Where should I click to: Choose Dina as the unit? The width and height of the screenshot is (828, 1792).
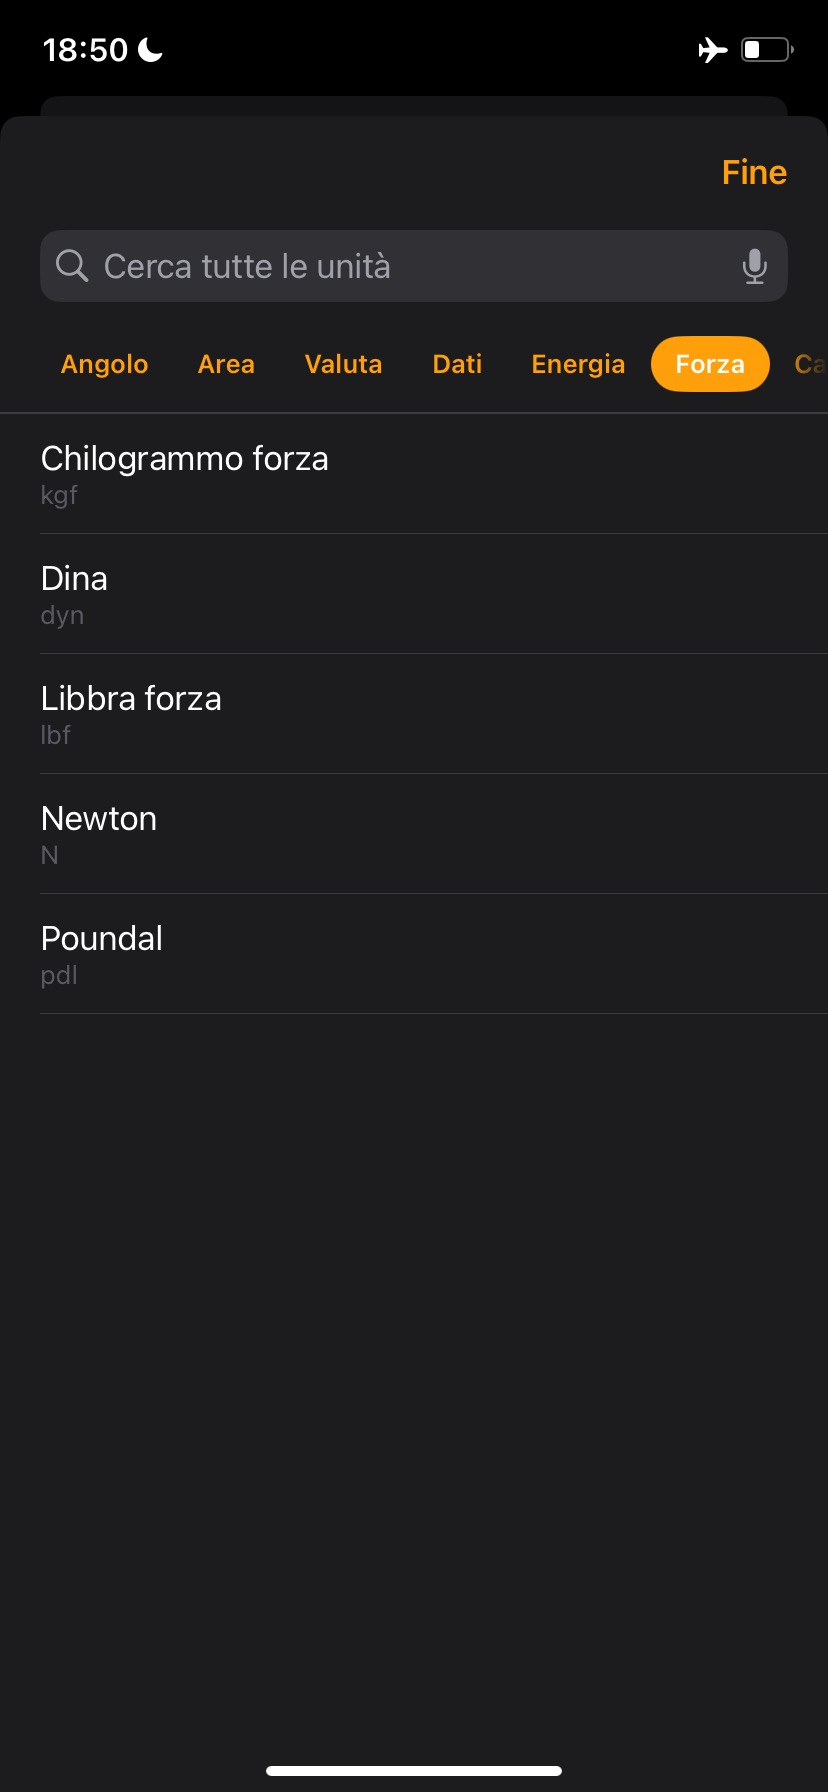[414, 594]
